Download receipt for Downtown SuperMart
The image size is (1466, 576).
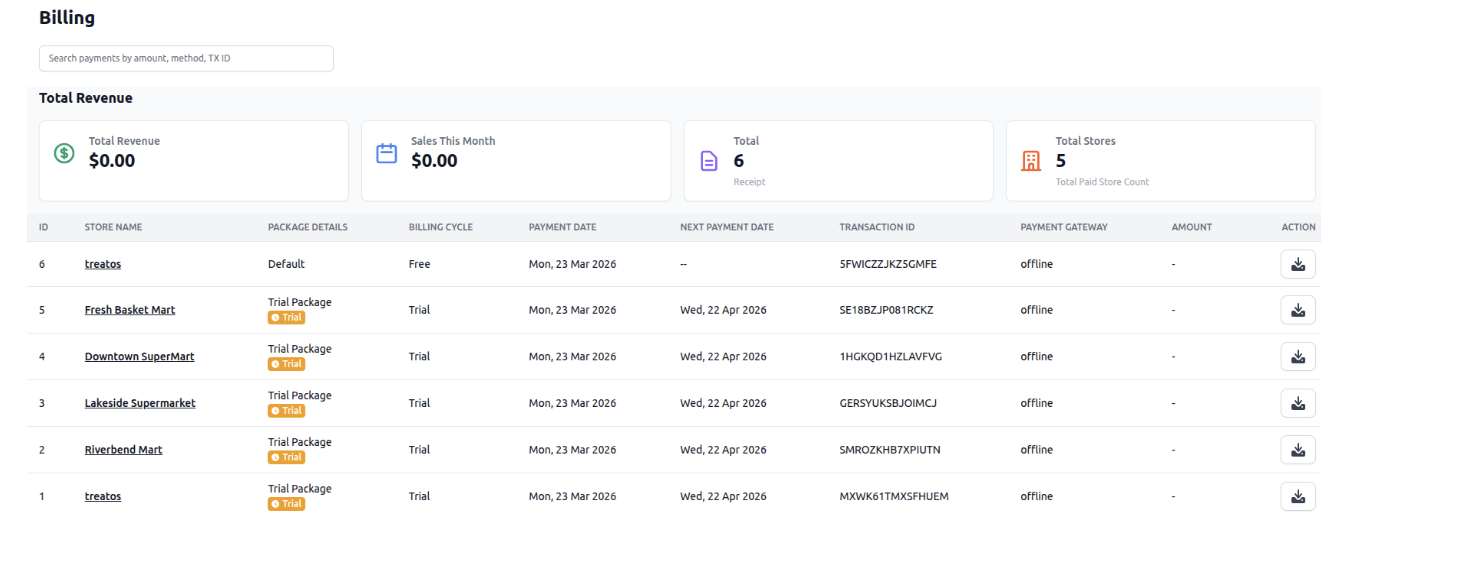point(1298,357)
